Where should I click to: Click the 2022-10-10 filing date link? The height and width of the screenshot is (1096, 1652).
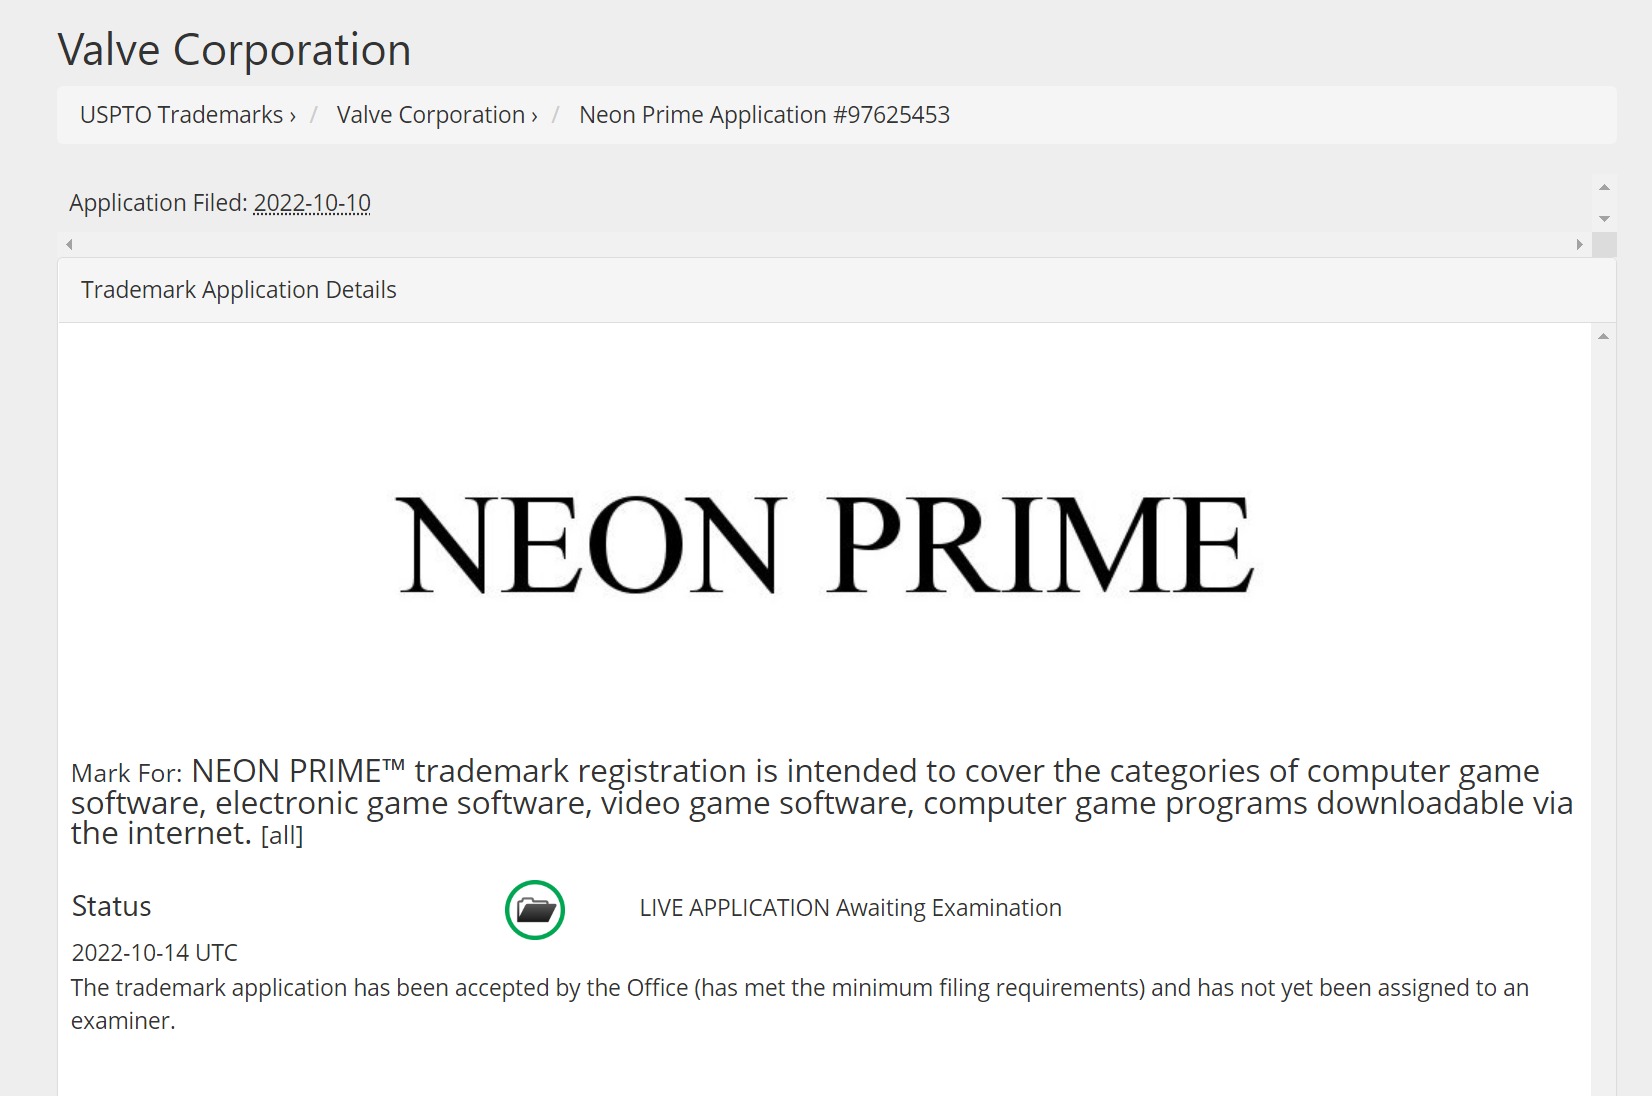(x=311, y=202)
